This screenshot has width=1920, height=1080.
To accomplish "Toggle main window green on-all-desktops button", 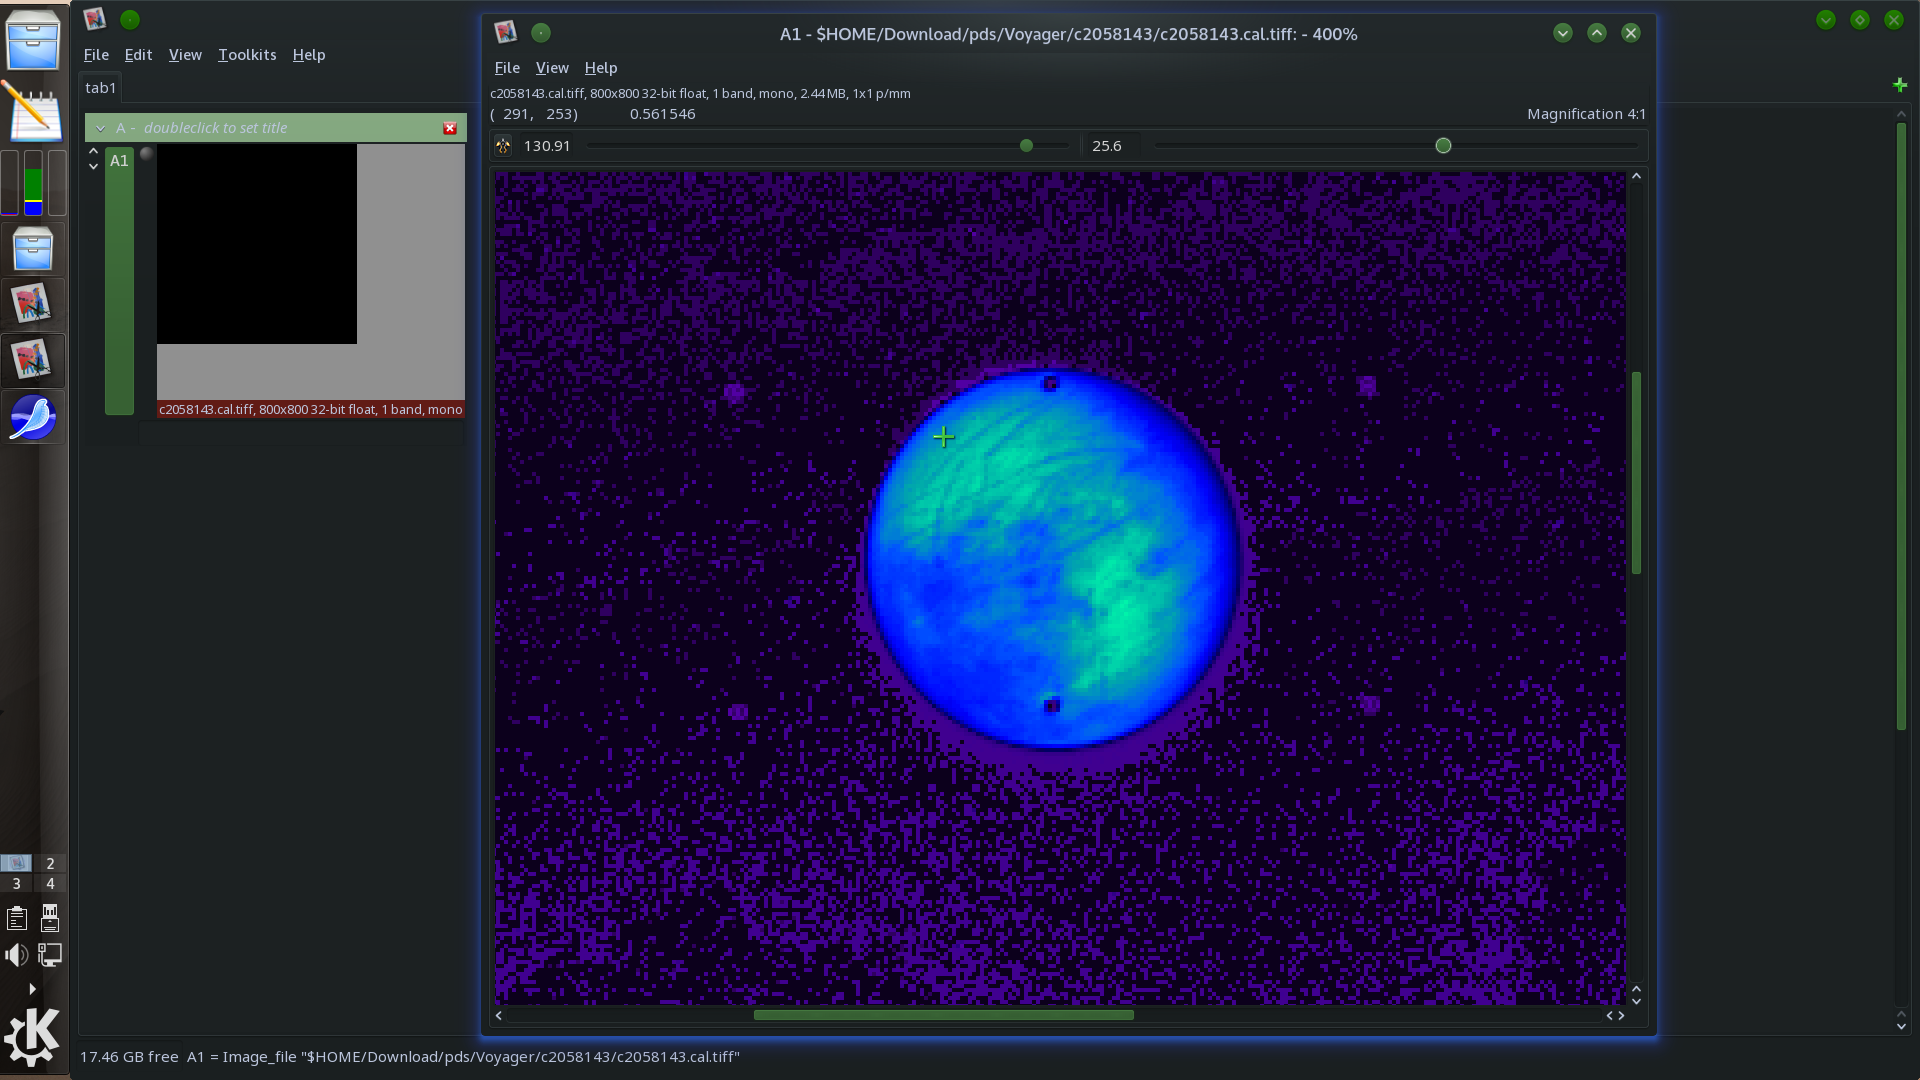I will (130, 19).
